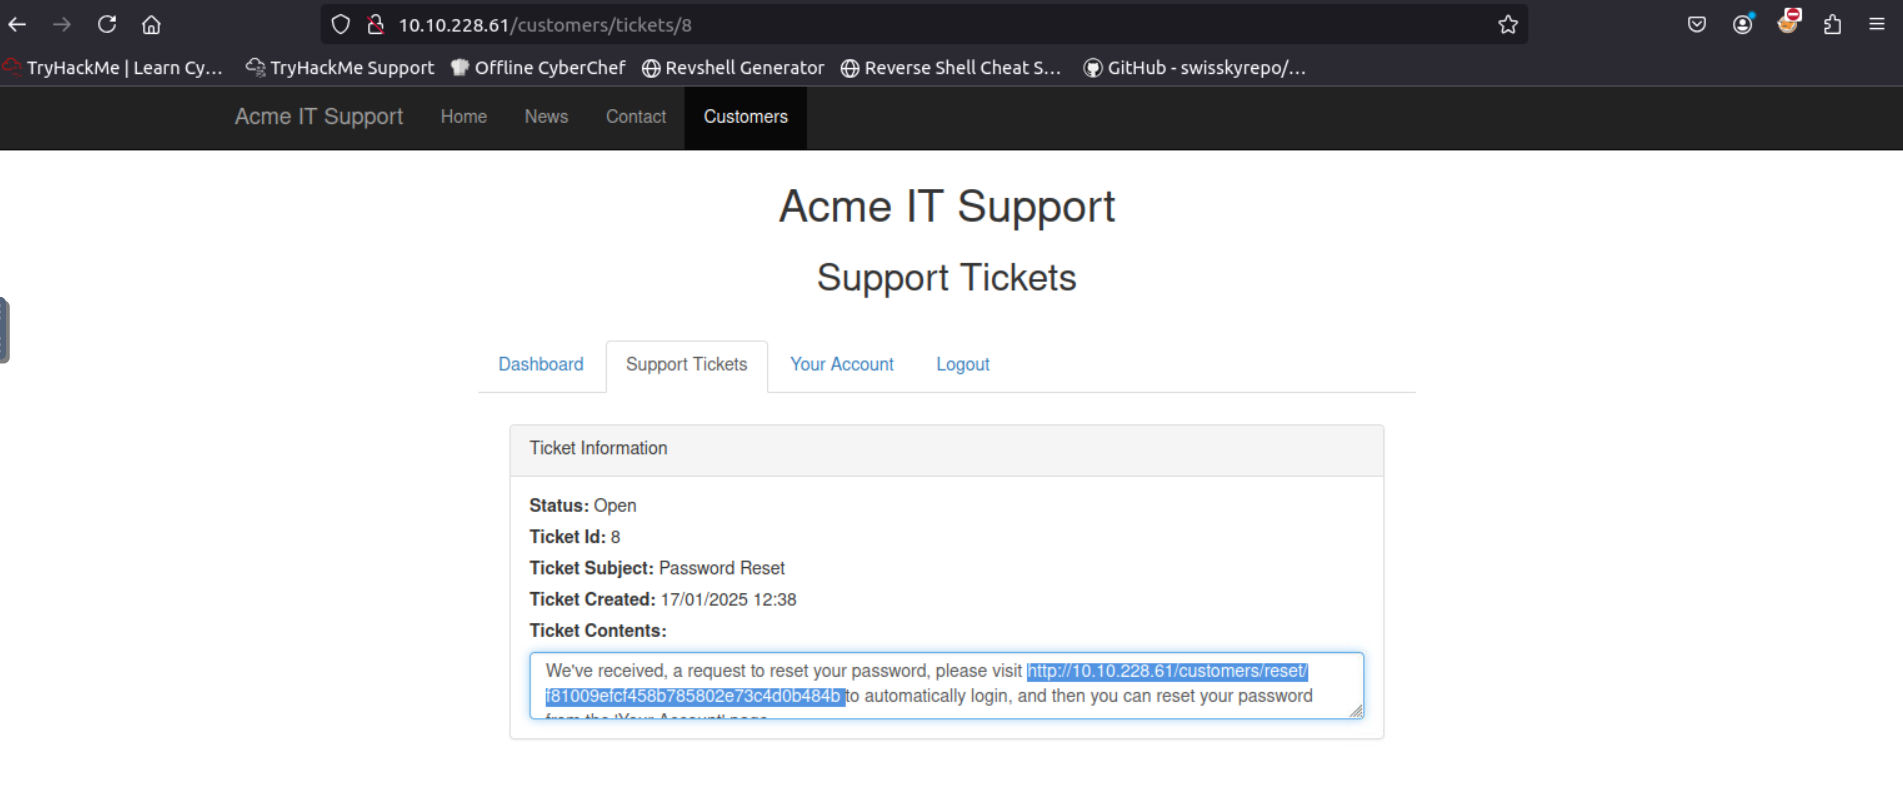Screen dimensions: 1903x791
Task: Switch to the Dashboard tab
Action: [541, 365]
